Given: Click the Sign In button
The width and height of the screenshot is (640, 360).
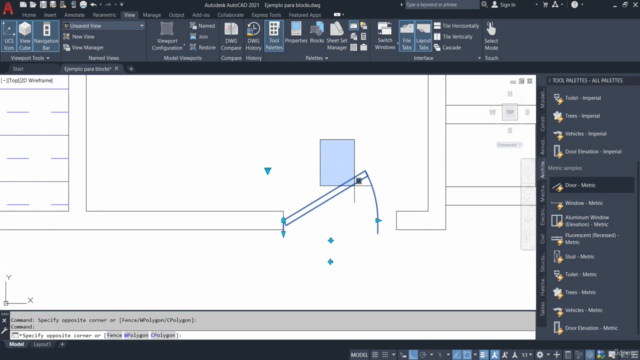Looking at the screenshot, I should (504, 4).
